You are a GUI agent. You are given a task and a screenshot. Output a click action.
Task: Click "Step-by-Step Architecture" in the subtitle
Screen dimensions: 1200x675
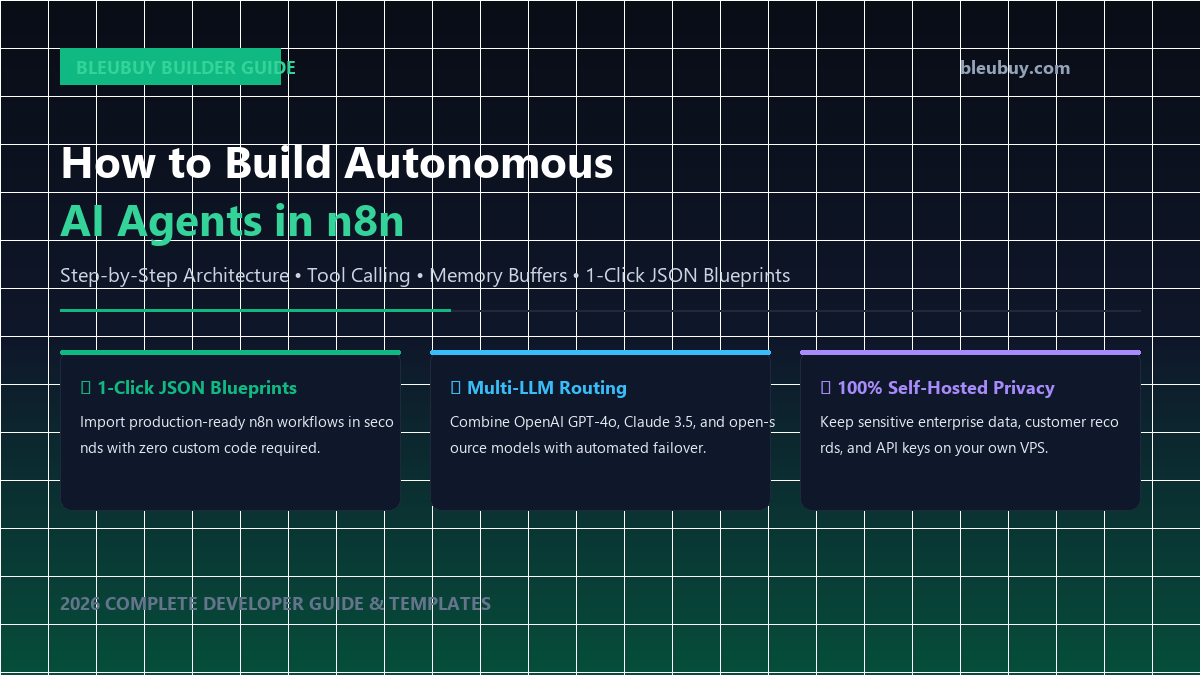pos(174,275)
